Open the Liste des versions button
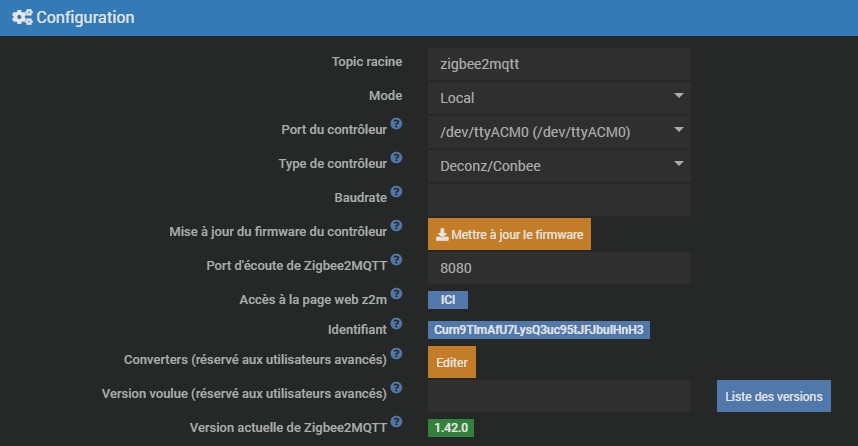 pyautogui.click(x=773, y=396)
